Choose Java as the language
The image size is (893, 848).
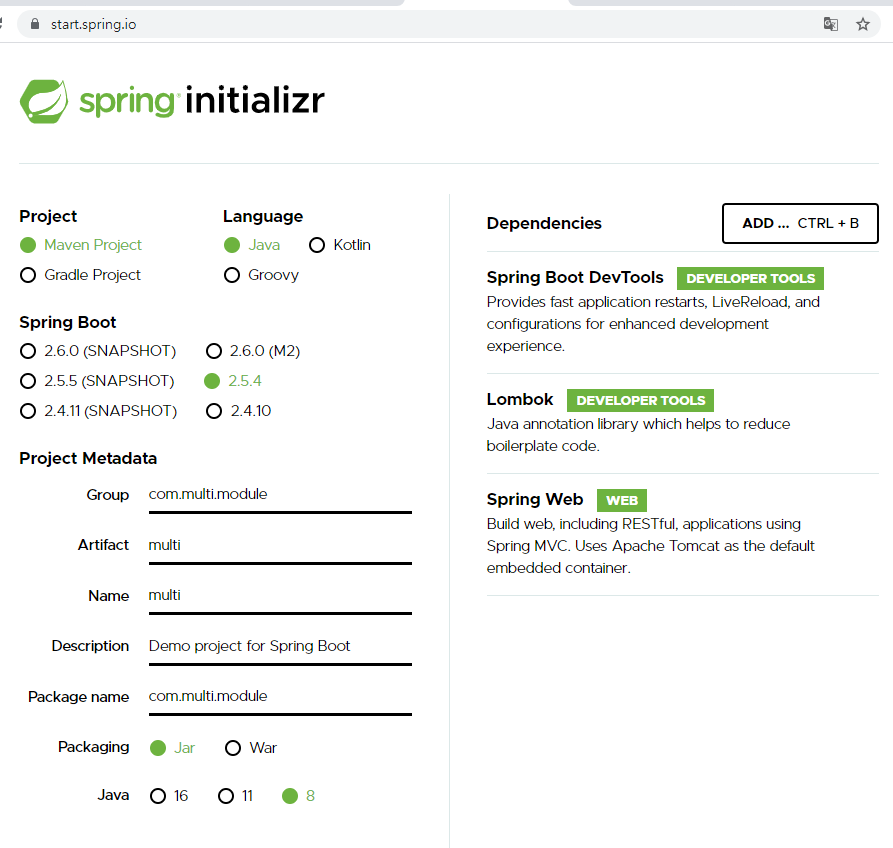point(232,245)
